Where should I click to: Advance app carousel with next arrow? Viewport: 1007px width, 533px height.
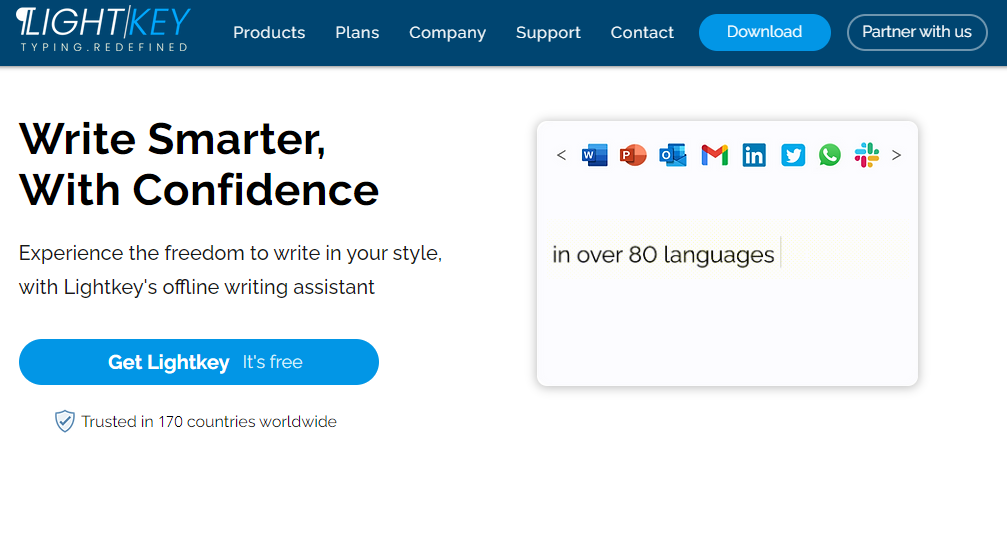click(896, 155)
